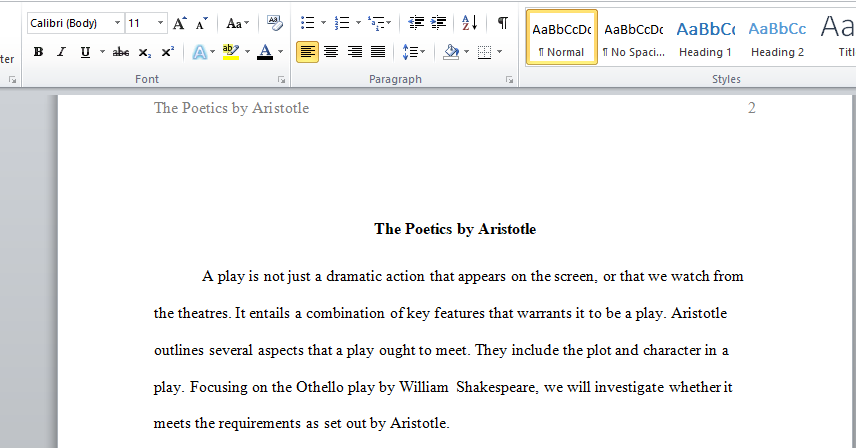Open the font color dropdown arrow
The width and height of the screenshot is (856, 448).
click(x=281, y=52)
